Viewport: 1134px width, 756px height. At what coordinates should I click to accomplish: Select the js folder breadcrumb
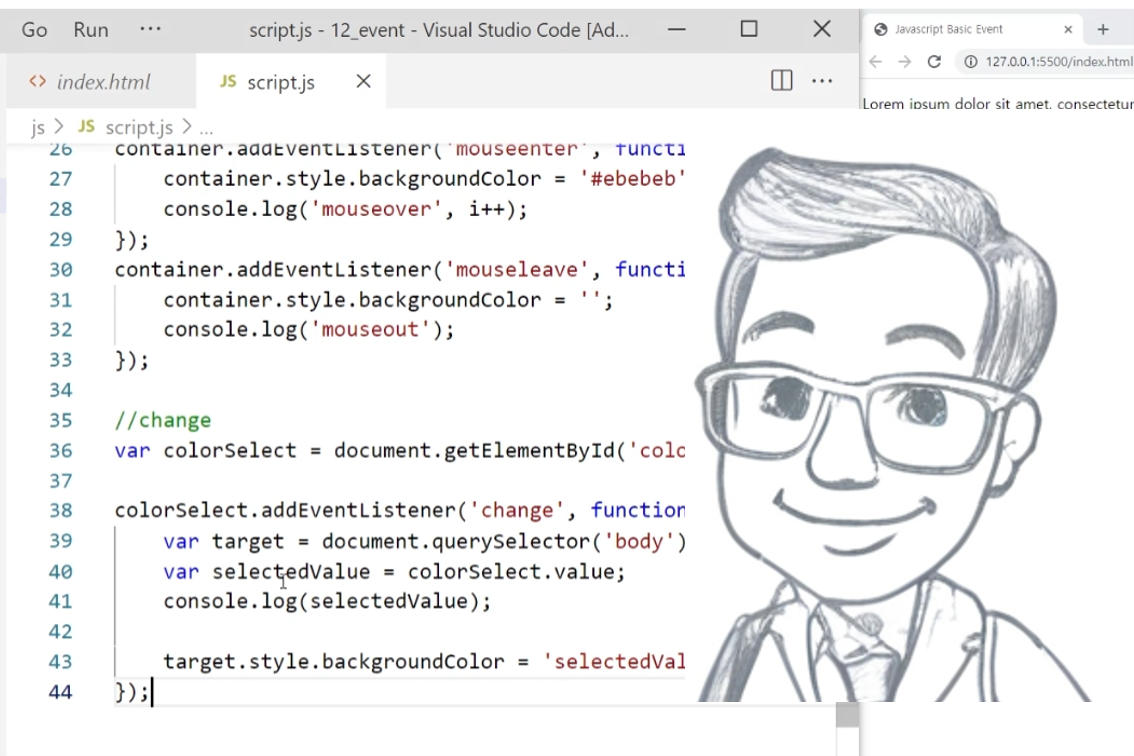[x=38, y=127]
